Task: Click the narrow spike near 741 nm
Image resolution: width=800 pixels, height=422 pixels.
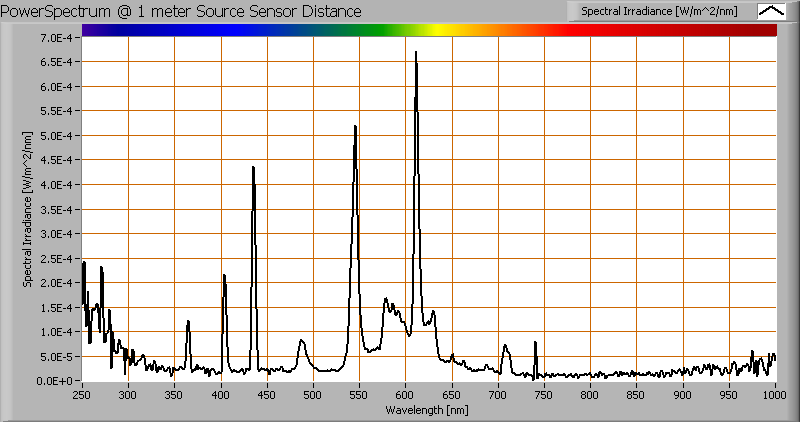Action: click(x=536, y=344)
